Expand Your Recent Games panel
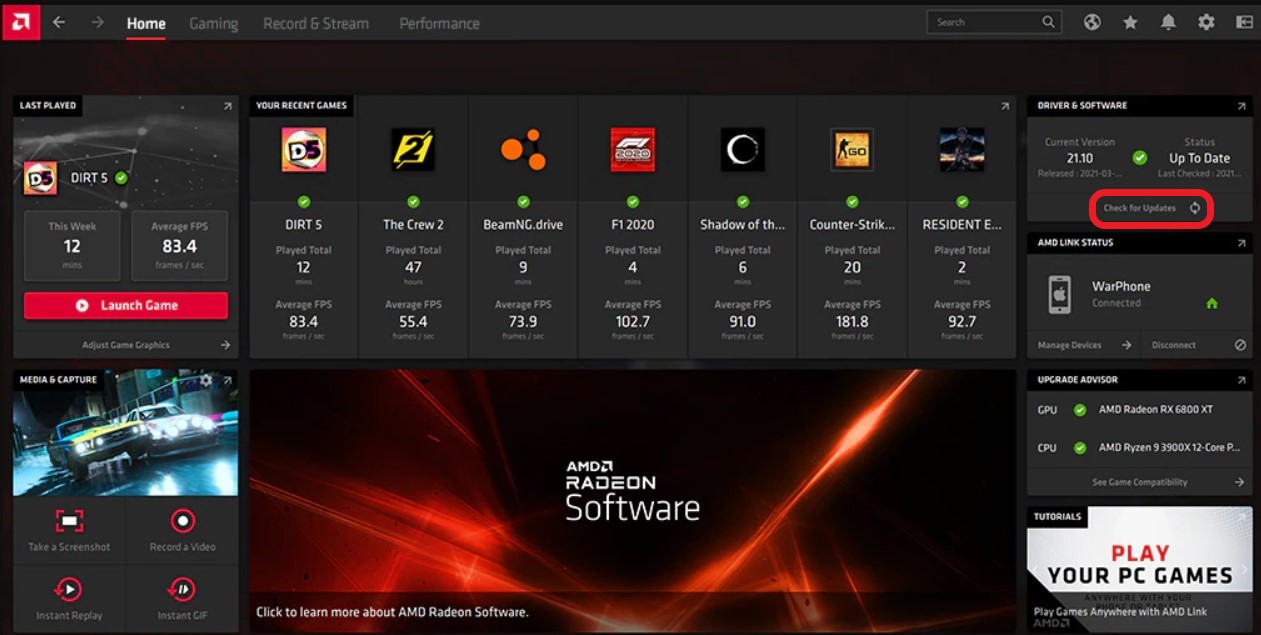This screenshot has height=635, width=1261. point(1005,106)
